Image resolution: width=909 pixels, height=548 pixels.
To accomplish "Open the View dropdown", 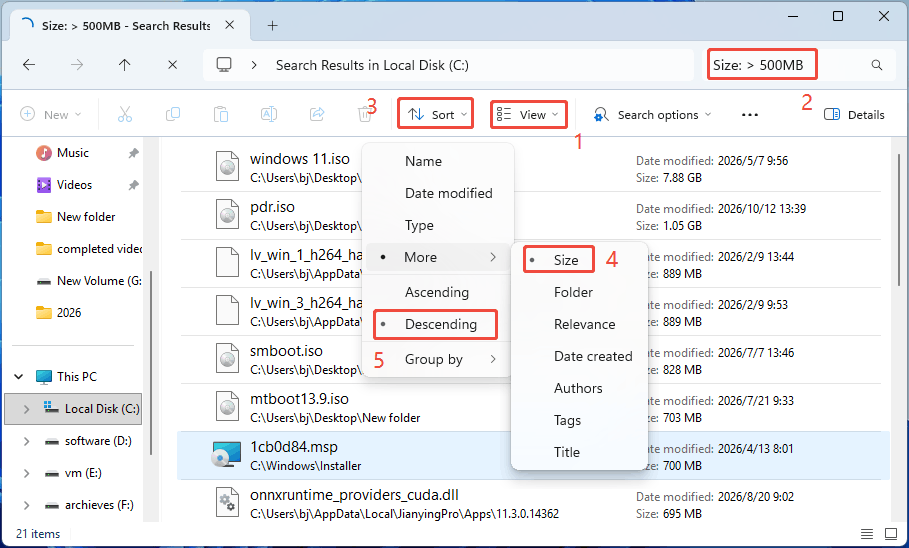I will point(528,114).
